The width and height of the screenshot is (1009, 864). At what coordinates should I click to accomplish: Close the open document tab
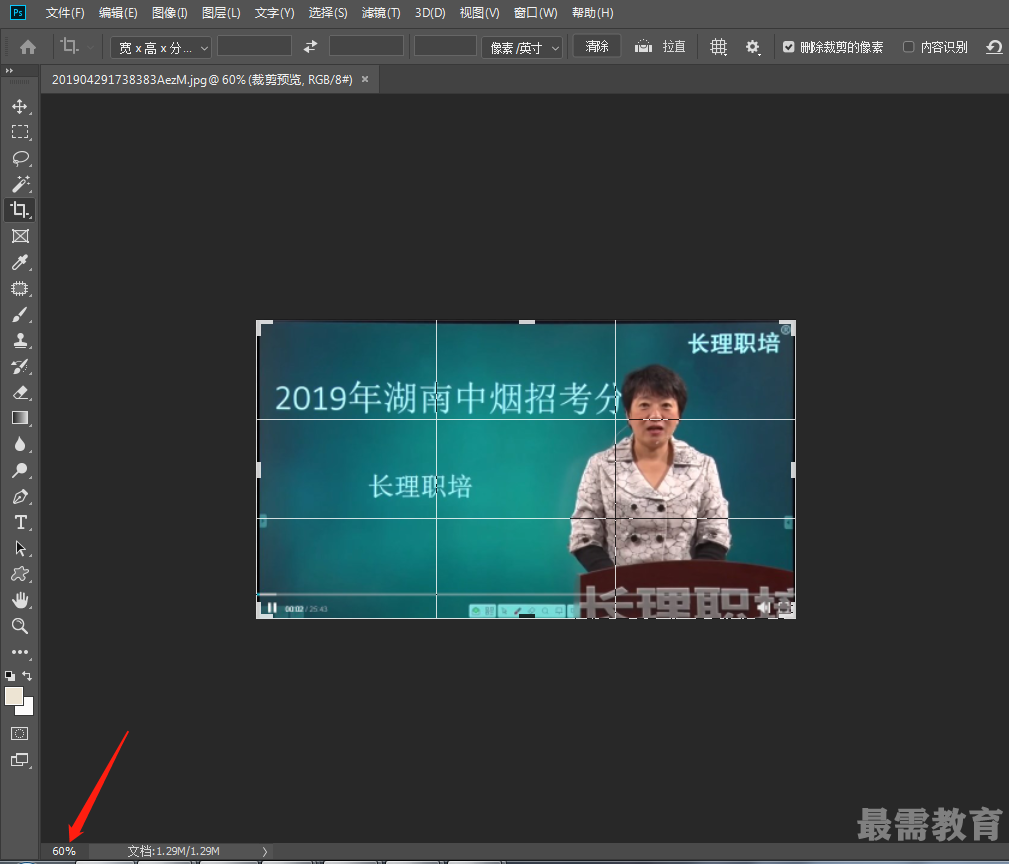[365, 79]
